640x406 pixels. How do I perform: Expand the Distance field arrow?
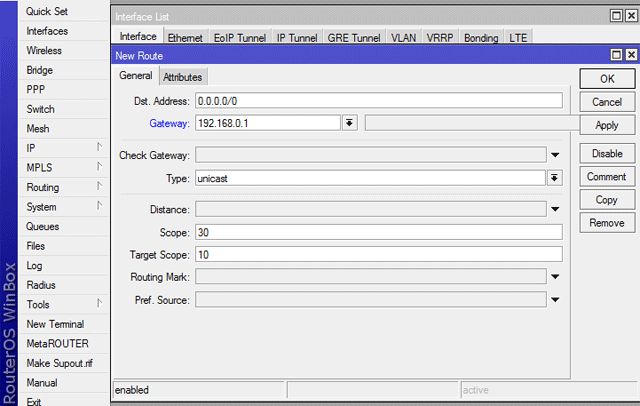click(x=554, y=210)
